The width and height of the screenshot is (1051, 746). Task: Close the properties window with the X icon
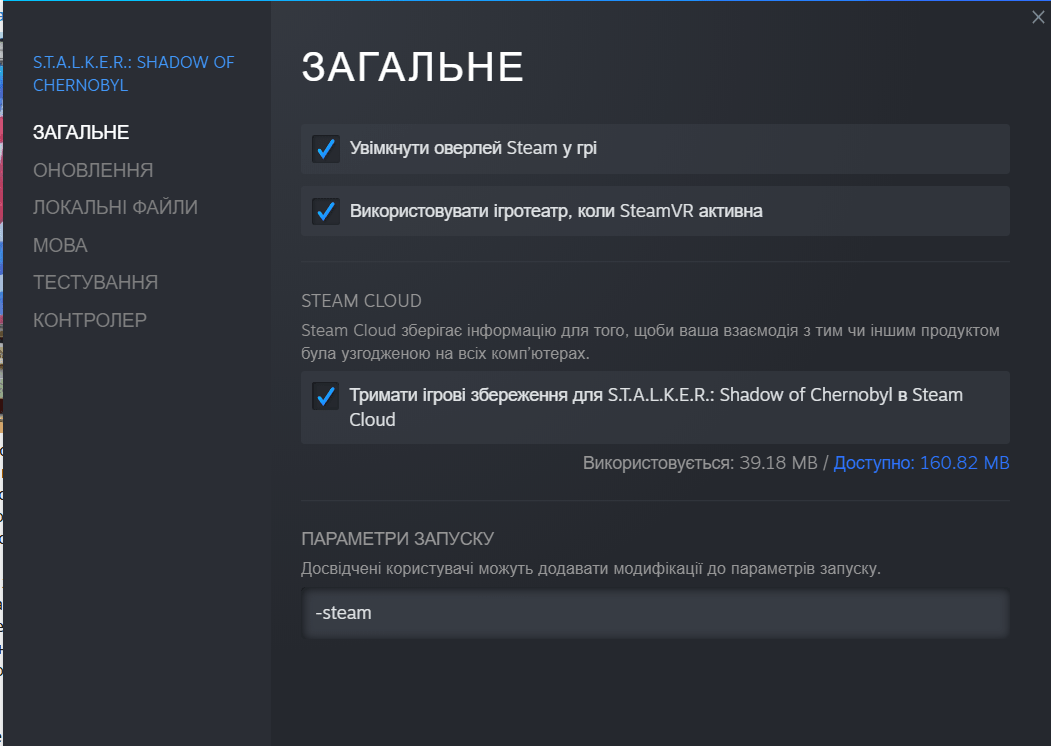tap(1038, 17)
